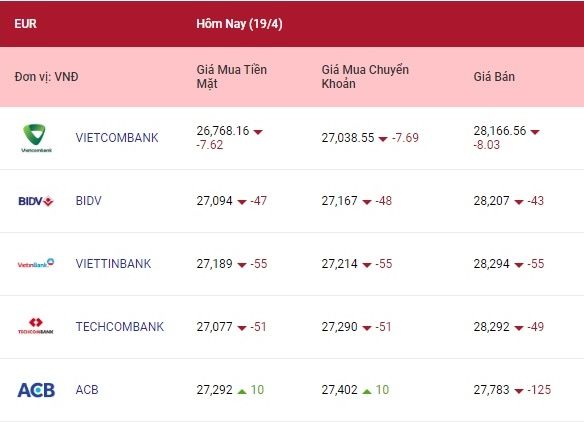This screenshot has height=422, width=584.
Task: Select the Hôm Nay (19/4) header
Action: coord(239,24)
